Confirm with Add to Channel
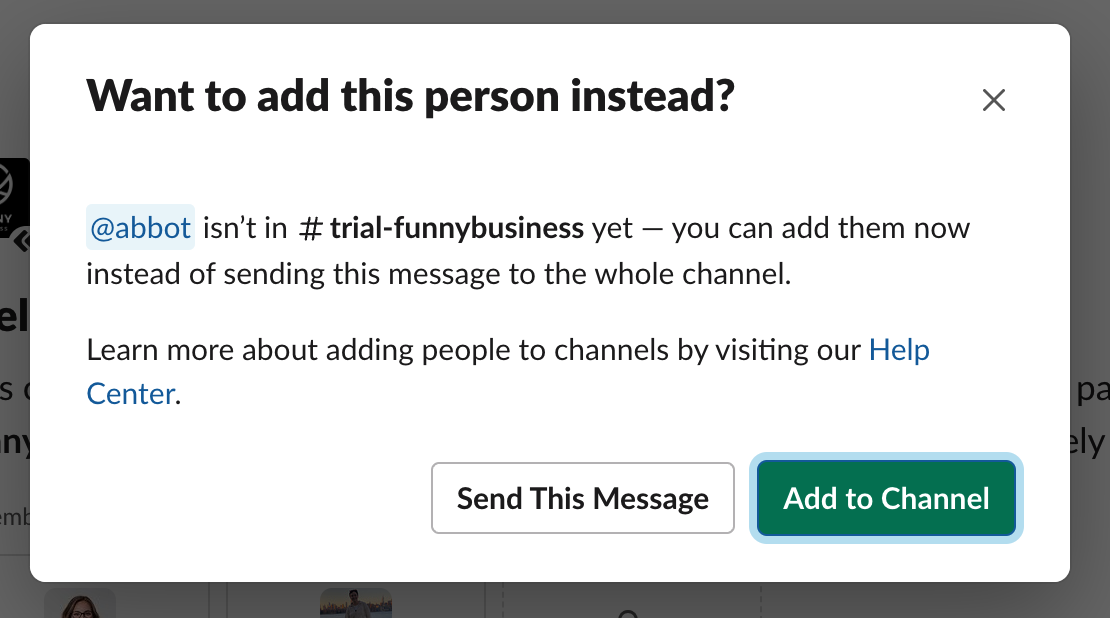 click(886, 498)
